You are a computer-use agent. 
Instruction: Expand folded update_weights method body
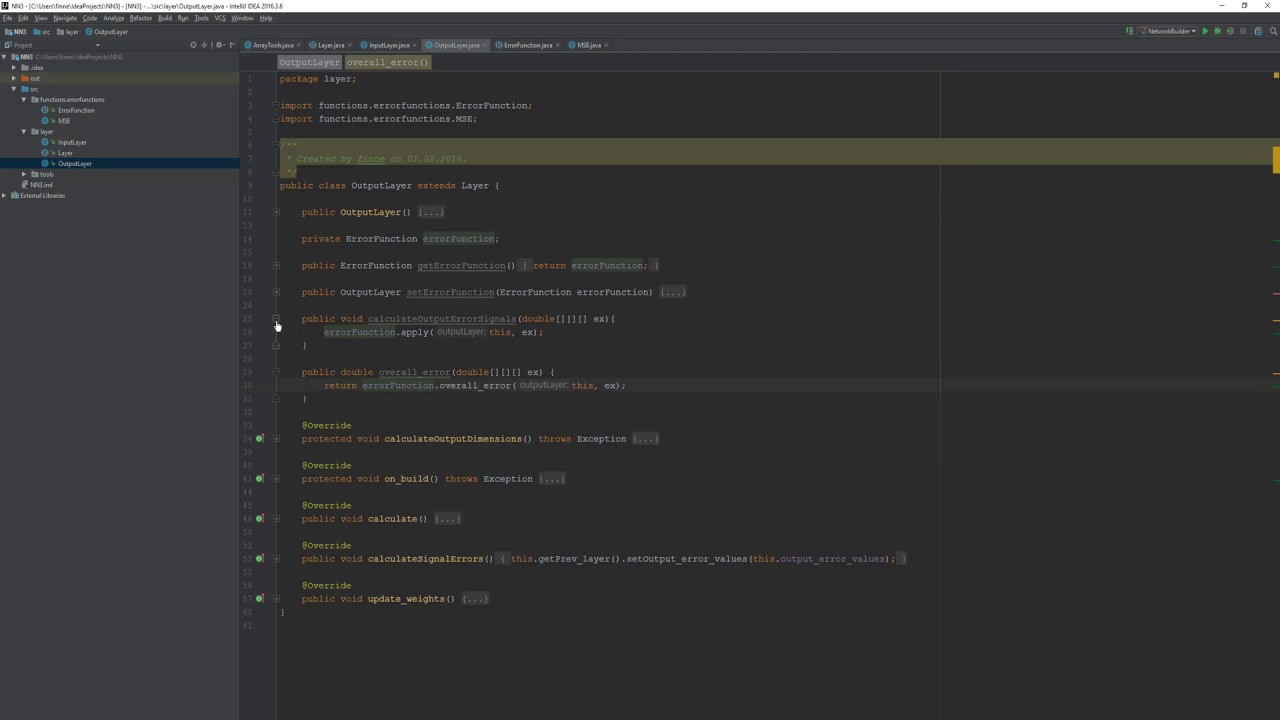point(475,599)
